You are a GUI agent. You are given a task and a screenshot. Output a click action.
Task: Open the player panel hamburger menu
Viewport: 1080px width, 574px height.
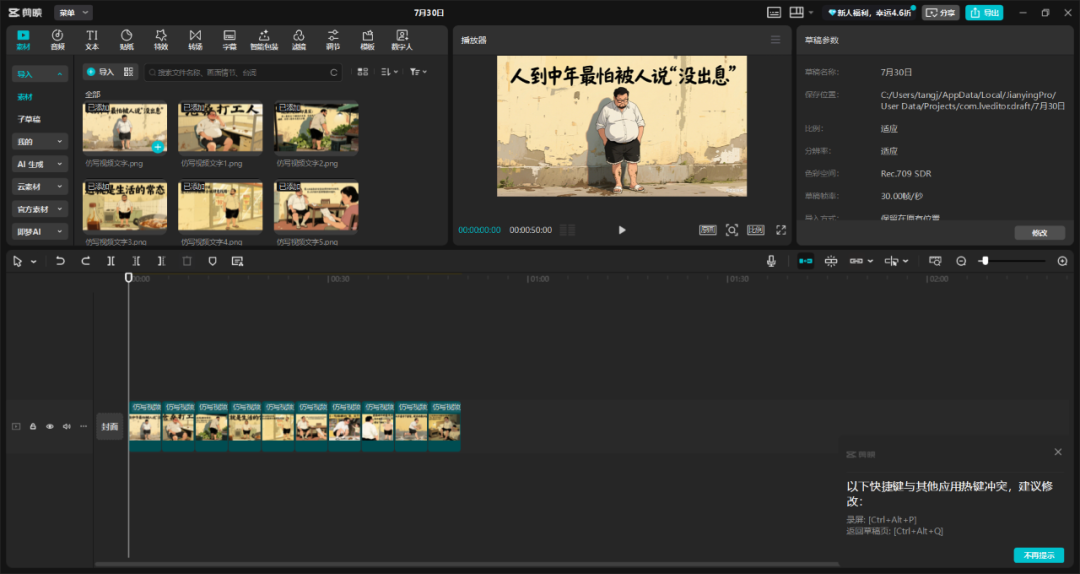click(776, 40)
